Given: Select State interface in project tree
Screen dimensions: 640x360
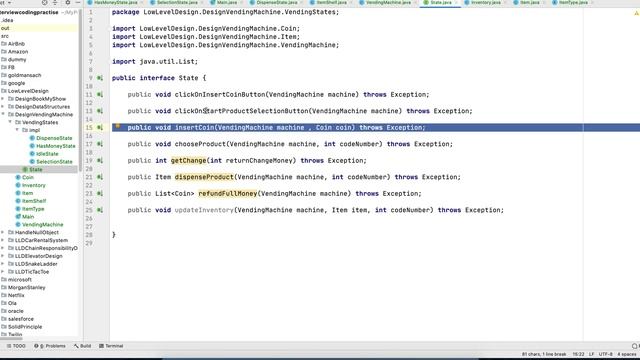Looking at the screenshot, I should tap(32, 169).
